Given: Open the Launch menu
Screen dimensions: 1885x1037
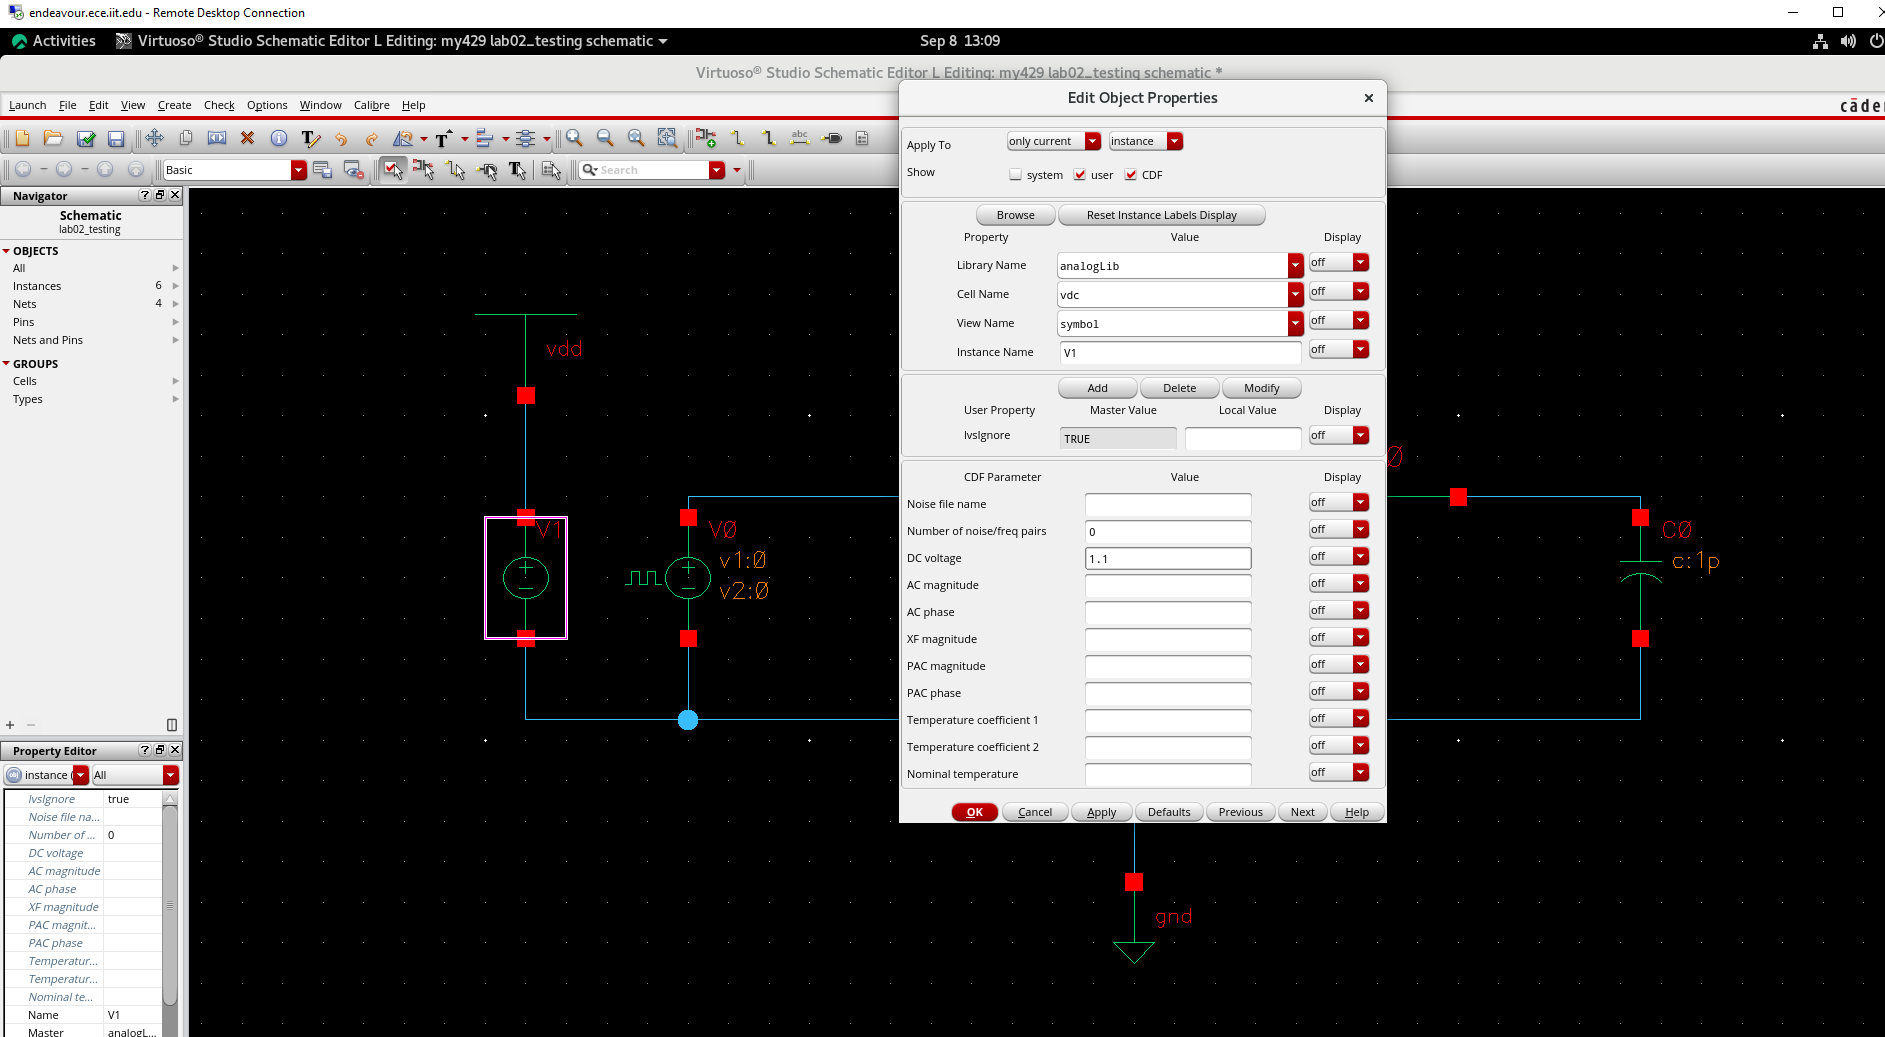Looking at the screenshot, I should pyautogui.click(x=28, y=105).
